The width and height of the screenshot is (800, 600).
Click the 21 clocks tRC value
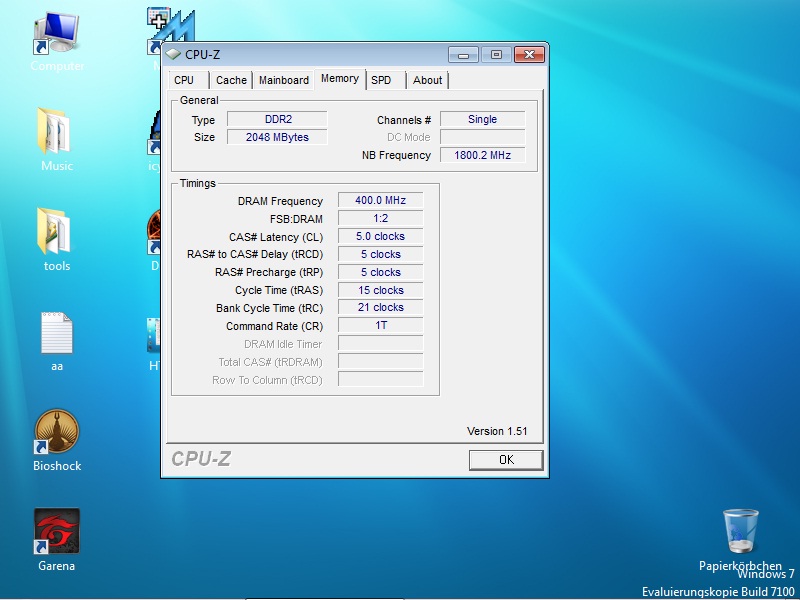click(x=381, y=307)
